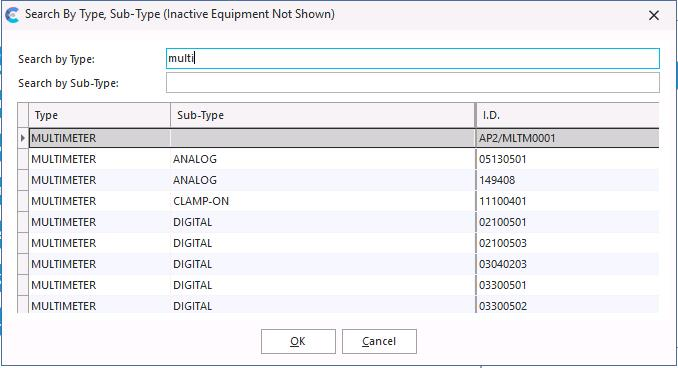Select I.D. cell 11100401
This screenshot has width=678, height=368.
coord(567,201)
